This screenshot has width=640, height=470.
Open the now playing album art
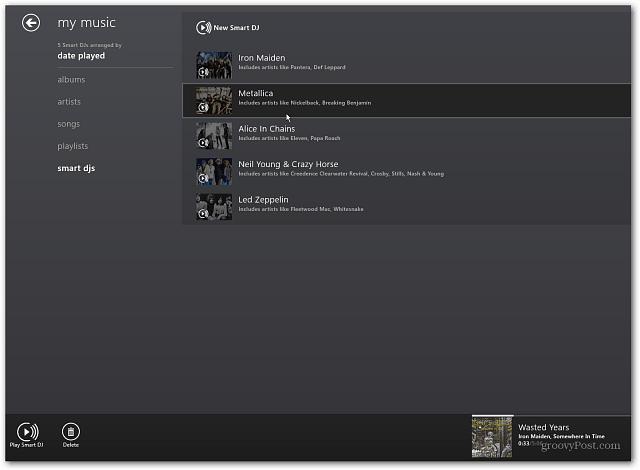492,437
